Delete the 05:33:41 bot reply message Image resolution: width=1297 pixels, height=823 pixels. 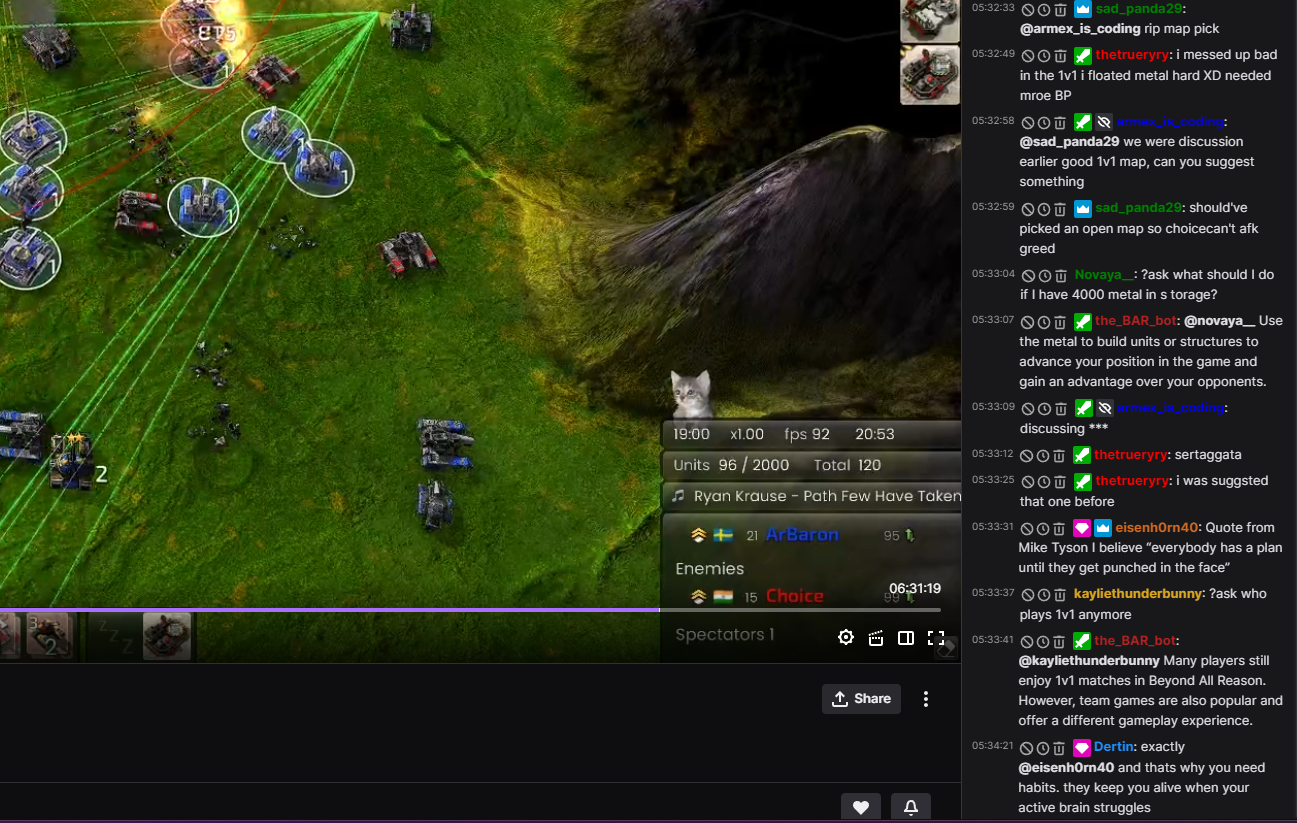[x=1060, y=641]
